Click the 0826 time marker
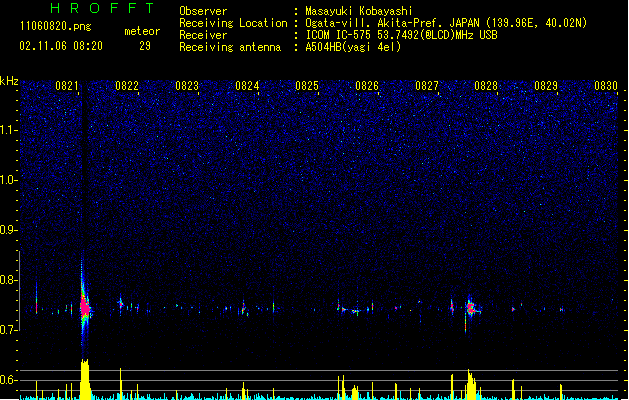Screen dimensions: 629x400 tap(367, 86)
